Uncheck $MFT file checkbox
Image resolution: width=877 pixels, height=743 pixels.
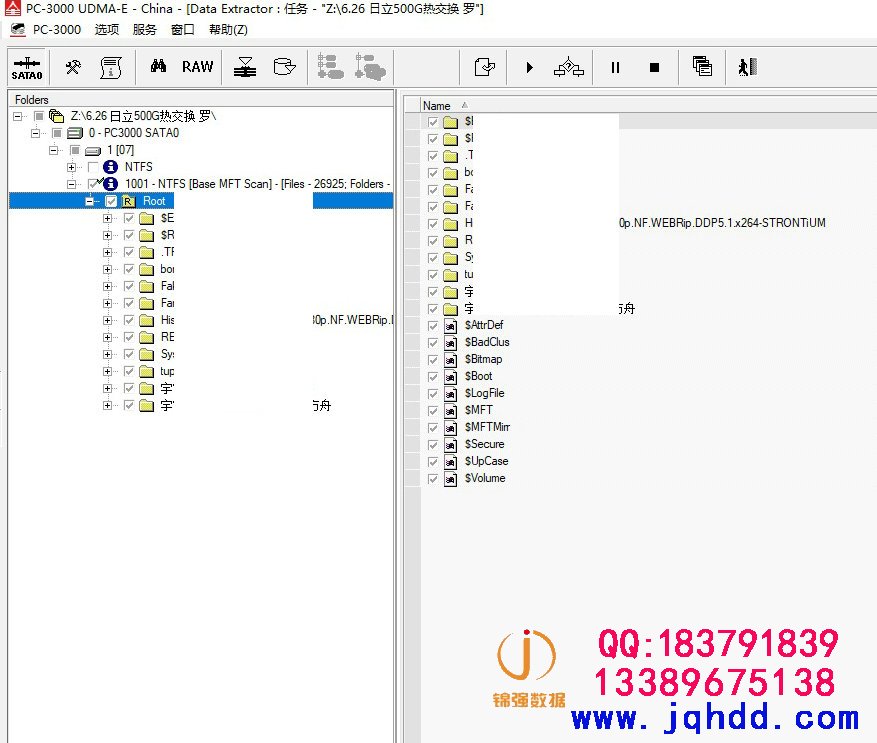(433, 411)
